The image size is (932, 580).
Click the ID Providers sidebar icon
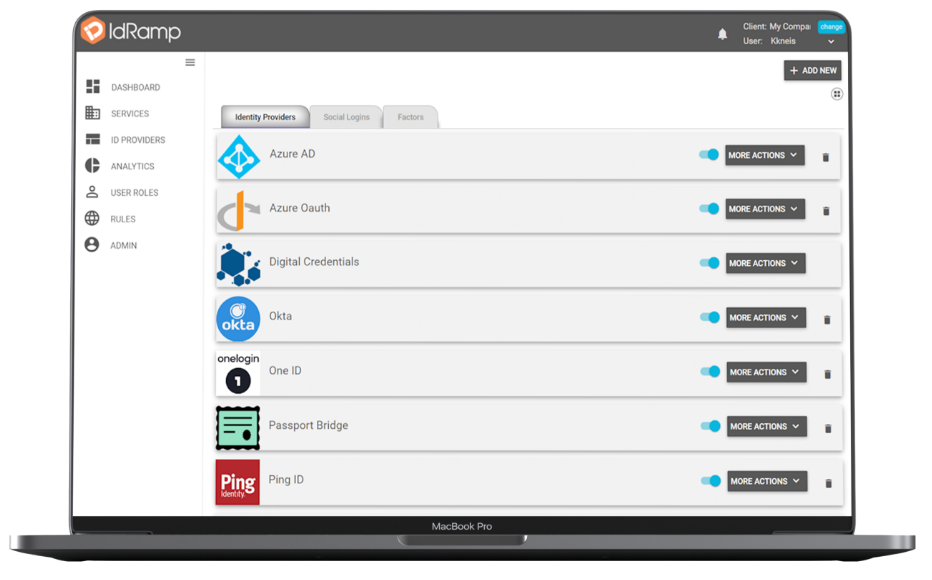coord(93,139)
